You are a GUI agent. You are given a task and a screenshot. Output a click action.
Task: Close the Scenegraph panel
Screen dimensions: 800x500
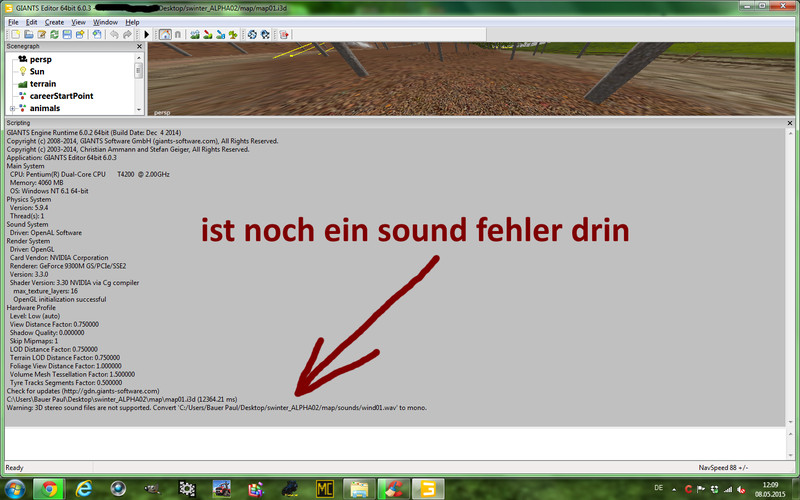pyautogui.click(x=138, y=47)
